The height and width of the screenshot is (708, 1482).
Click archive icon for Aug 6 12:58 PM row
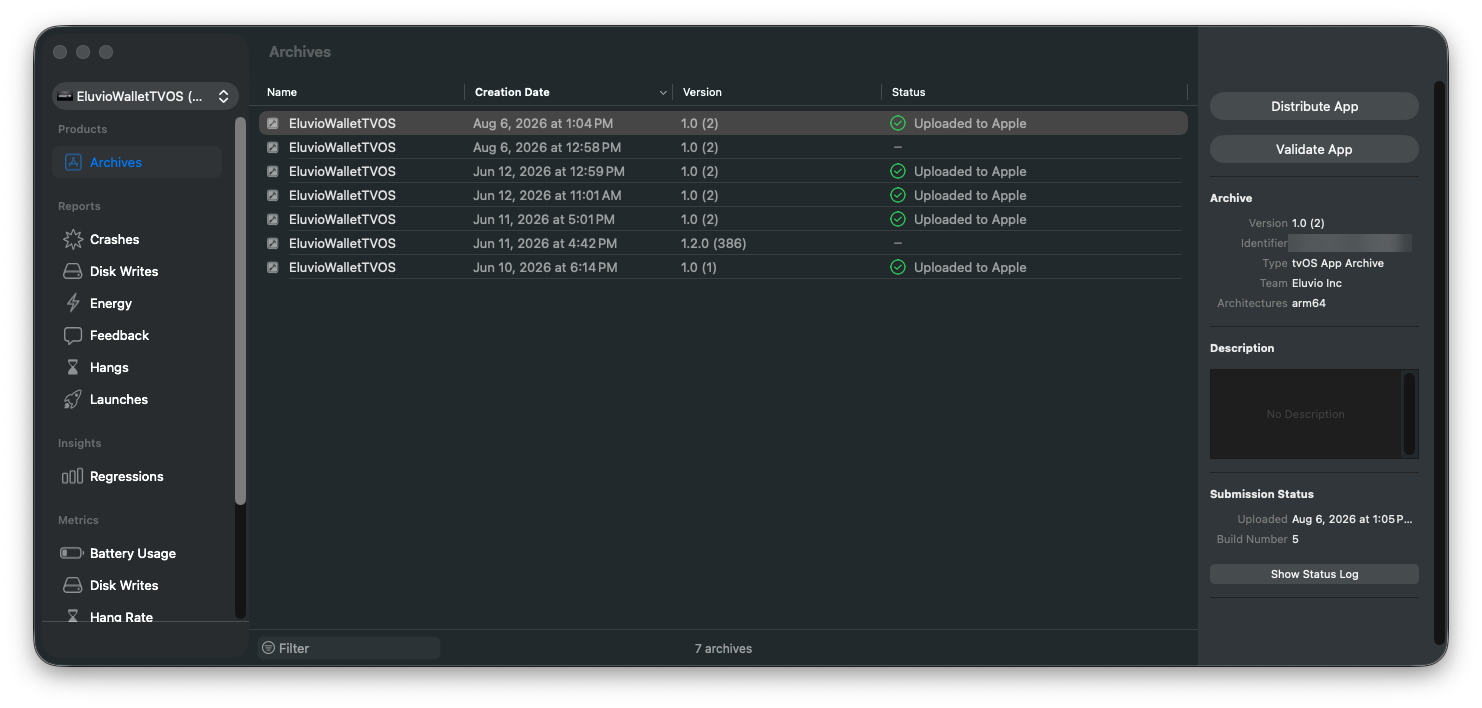(273, 147)
